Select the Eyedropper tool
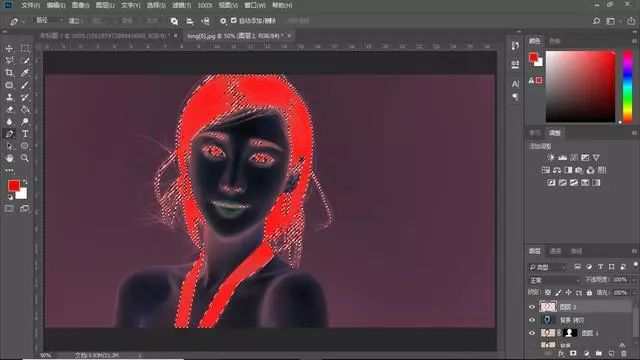Image resolution: width=640 pixels, height=360 pixels. pyautogui.click(x=25, y=73)
